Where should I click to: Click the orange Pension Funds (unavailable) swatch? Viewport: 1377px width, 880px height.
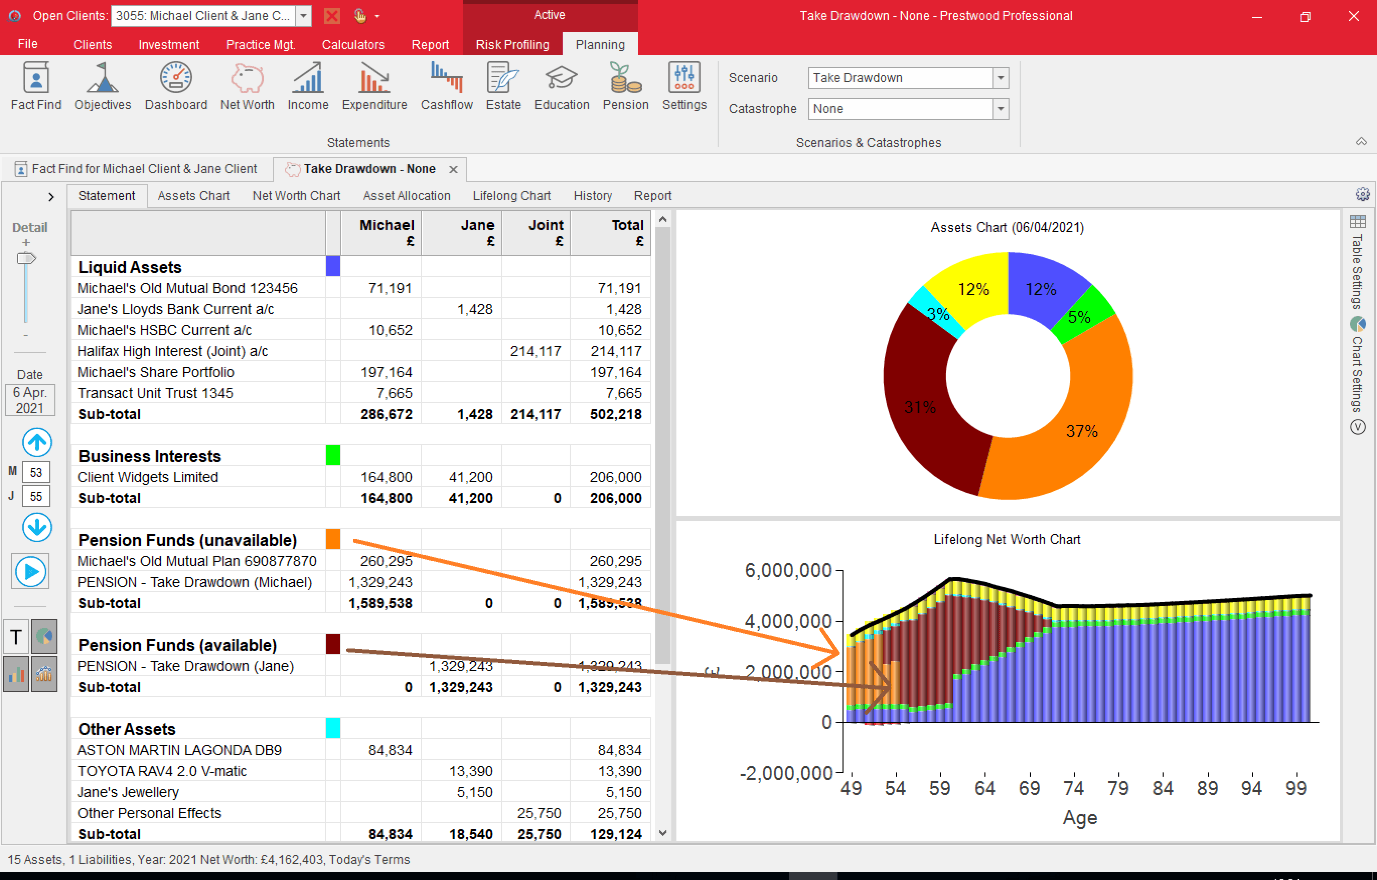pos(333,539)
